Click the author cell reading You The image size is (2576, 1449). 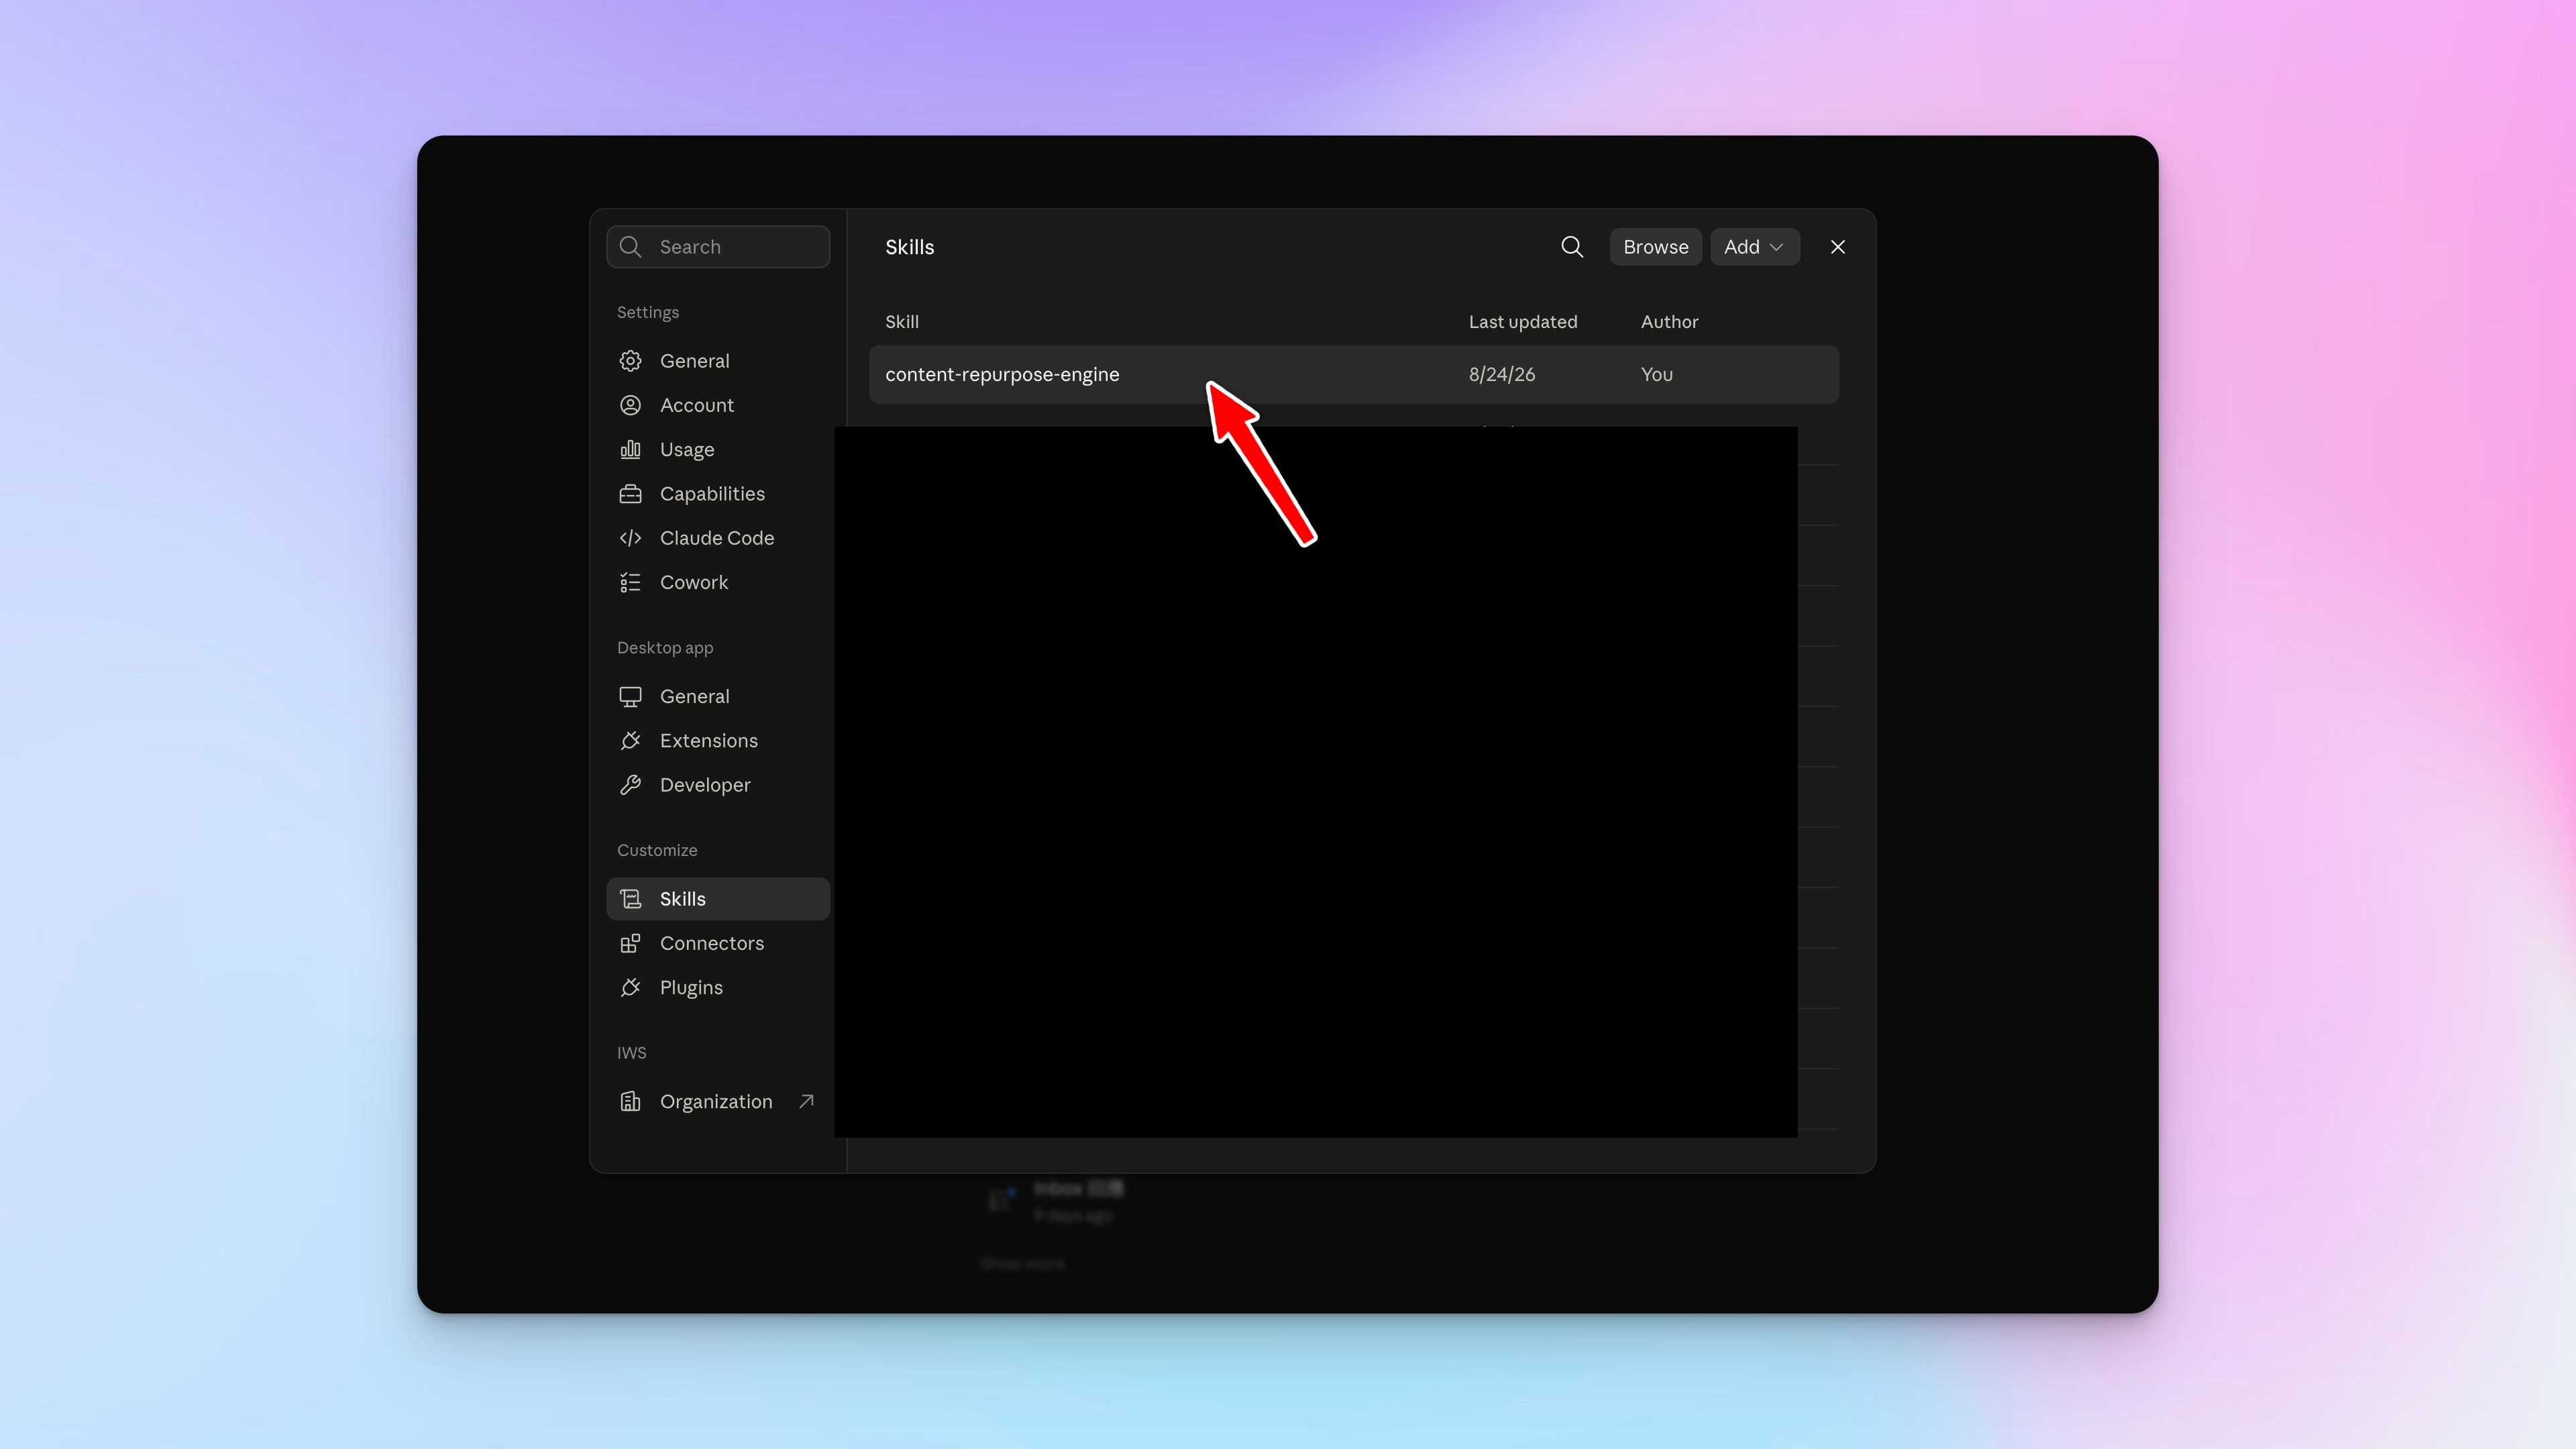click(1657, 375)
